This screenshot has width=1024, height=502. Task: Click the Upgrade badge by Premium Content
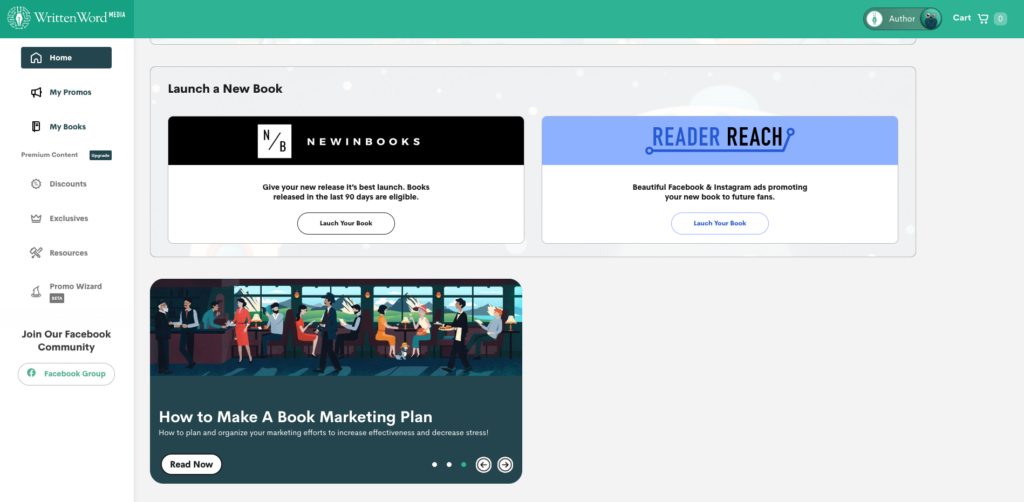(x=101, y=155)
